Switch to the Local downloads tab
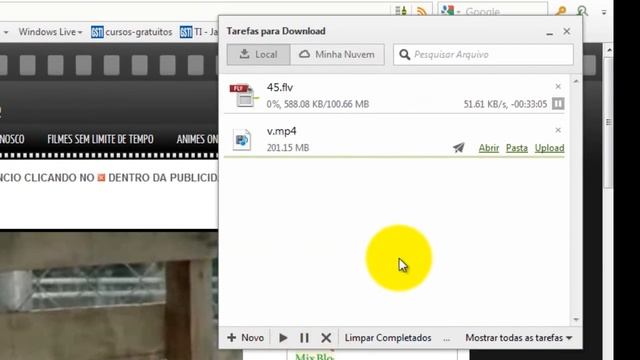This screenshot has height=360, width=640. pyautogui.click(x=259, y=54)
